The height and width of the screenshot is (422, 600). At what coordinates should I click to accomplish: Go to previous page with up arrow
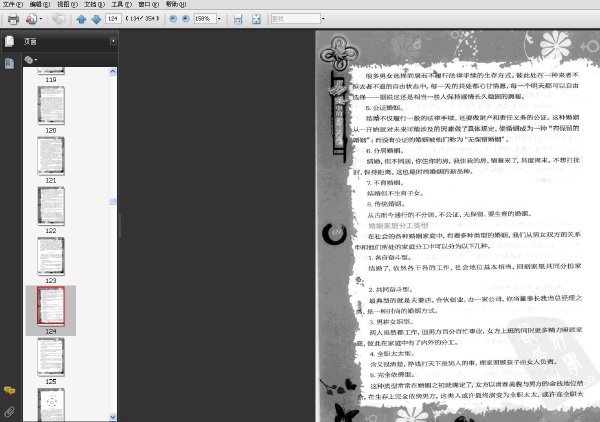click(81, 19)
